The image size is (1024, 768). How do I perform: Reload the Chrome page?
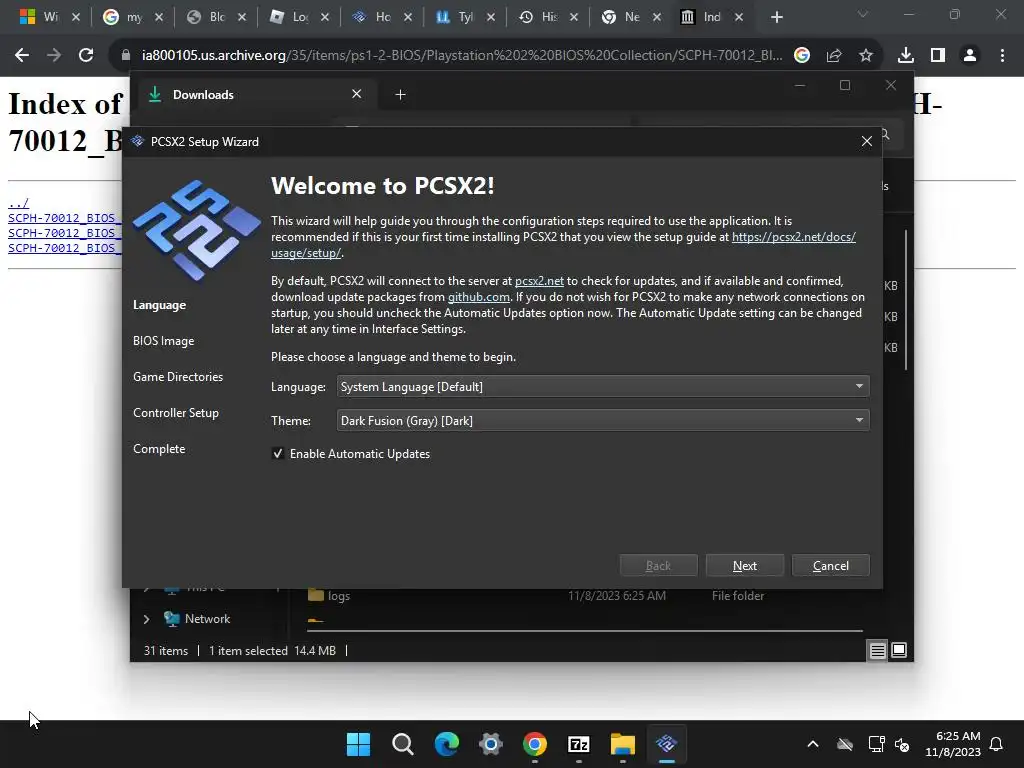[x=86, y=56]
